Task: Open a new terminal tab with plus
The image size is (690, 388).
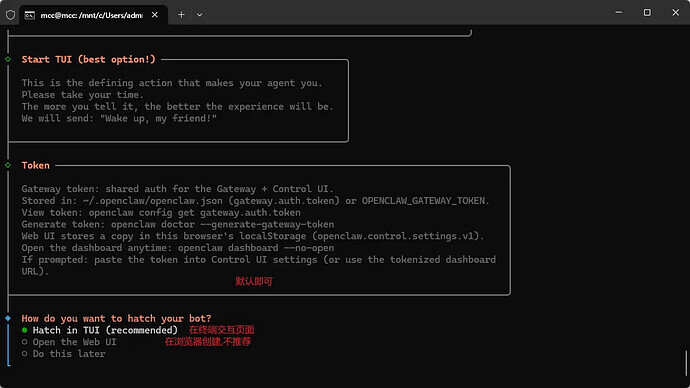Action: pos(181,15)
